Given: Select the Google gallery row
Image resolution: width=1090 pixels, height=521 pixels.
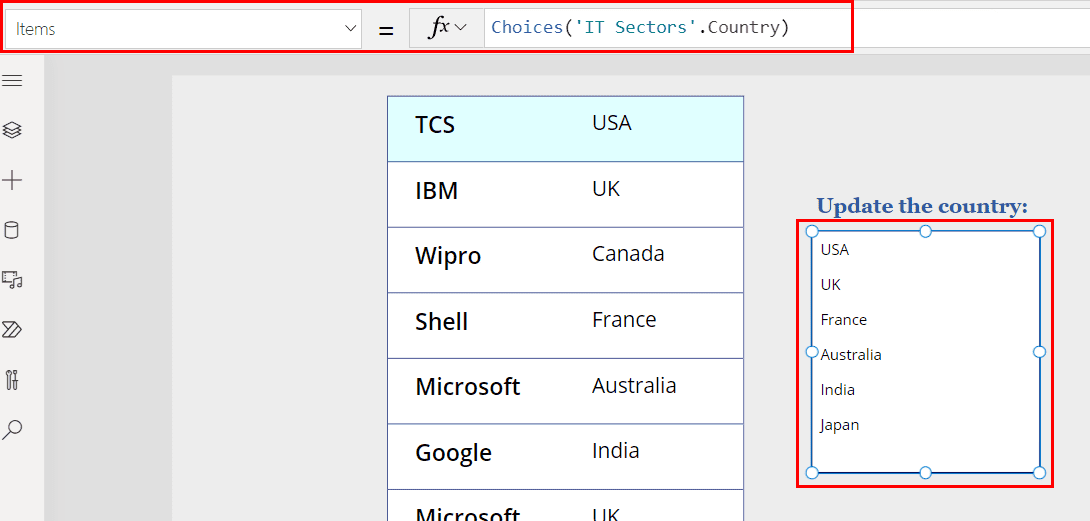Looking at the screenshot, I should coord(565,456).
